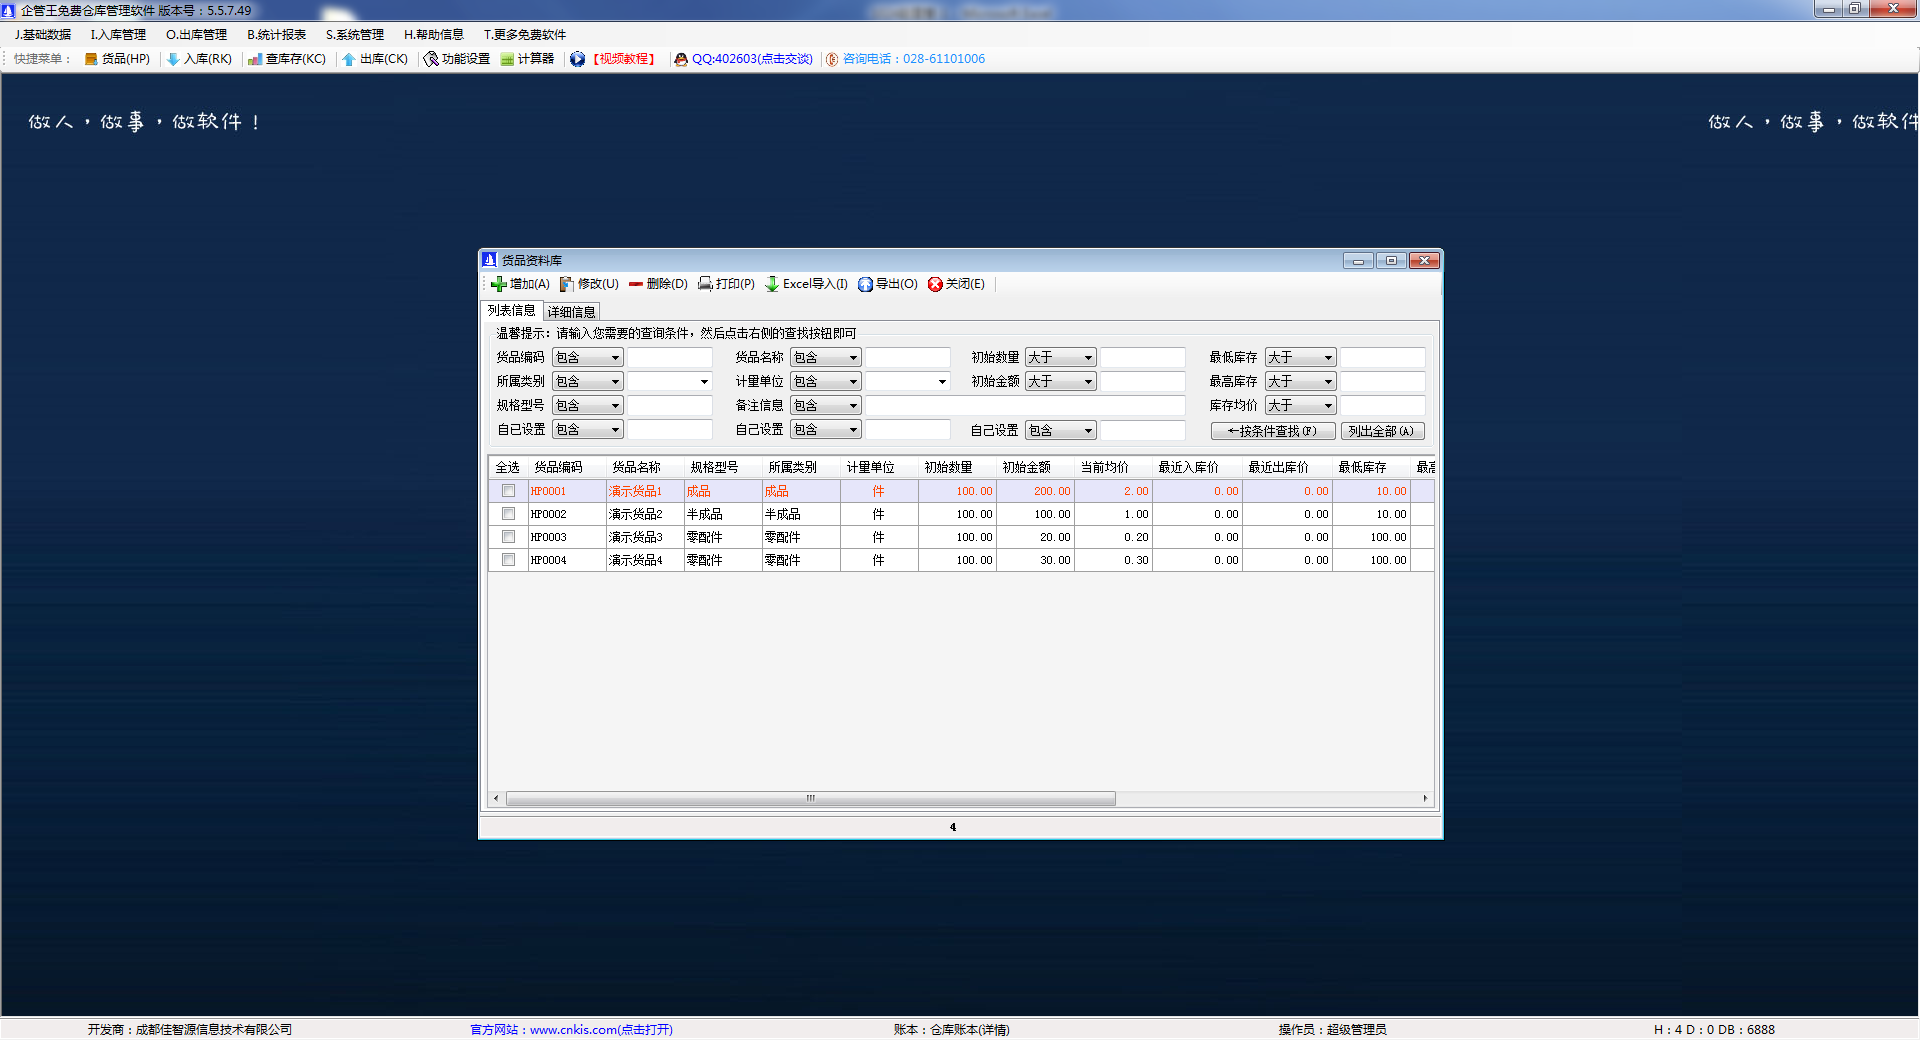Viewport: 1920px width, 1040px height.
Task: Click the QQ:402603 chat contact
Action: click(x=743, y=59)
